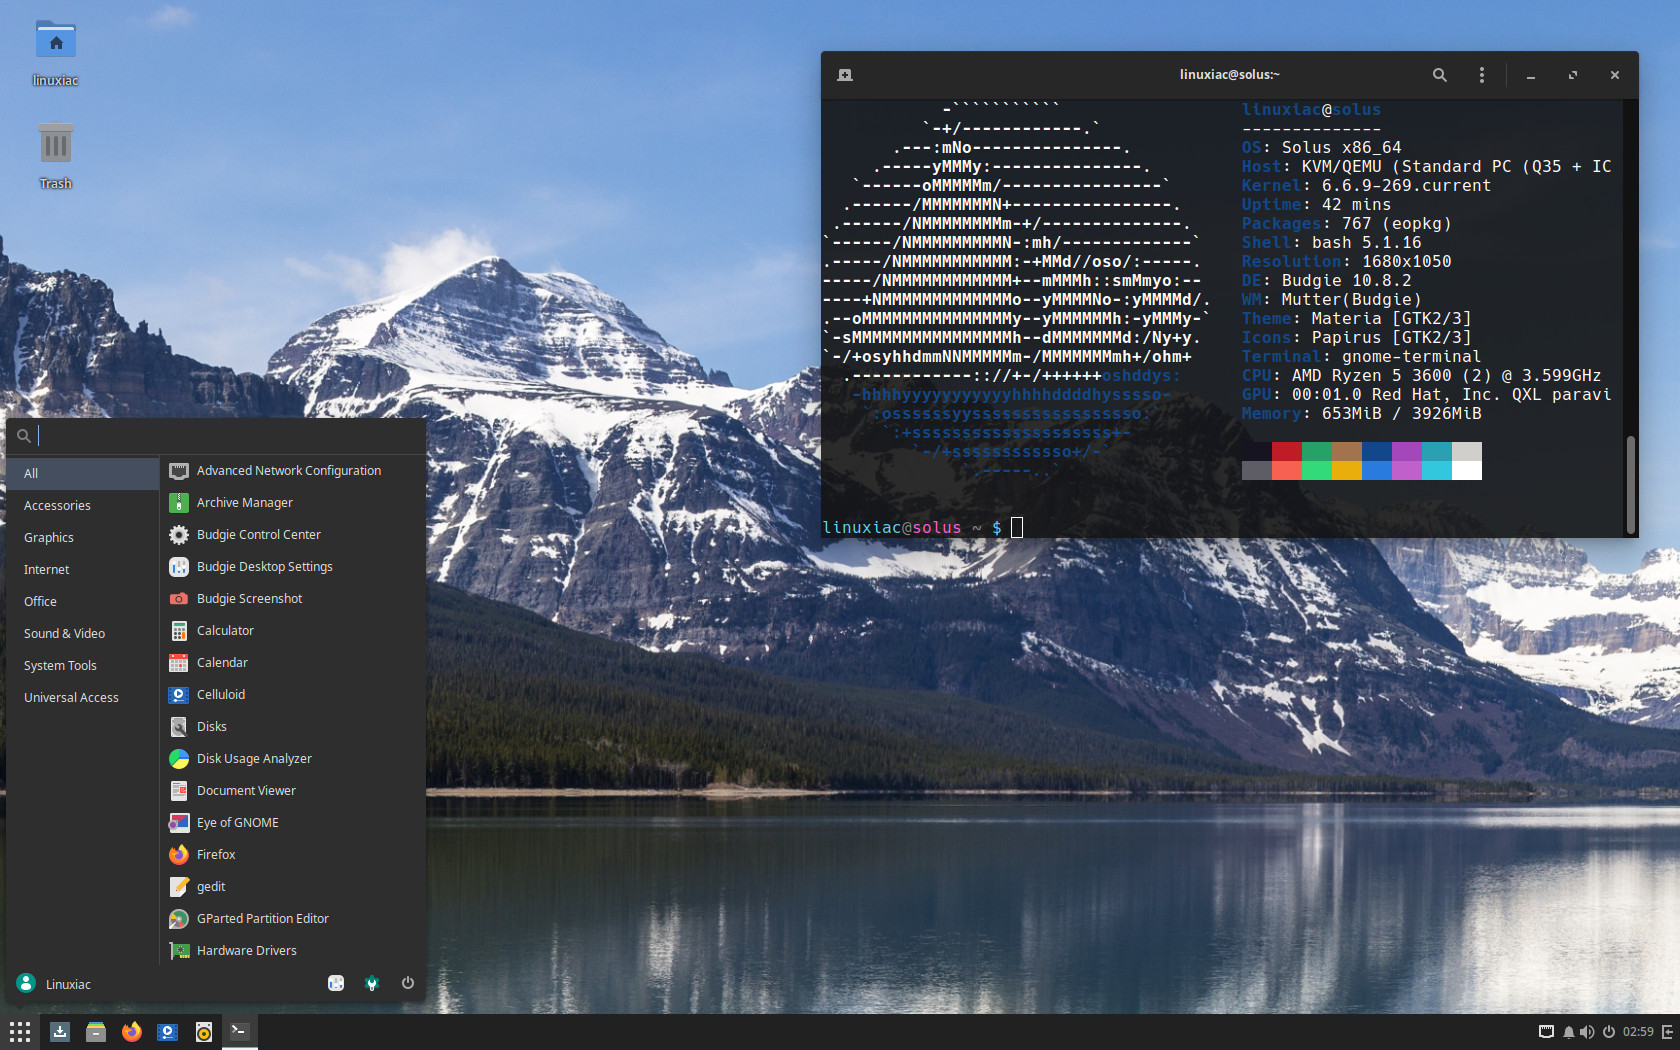The width and height of the screenshot is (1680, 1050).
Task: Click the 'gnome-terminal' text in terminal output
Action: 1411,357
